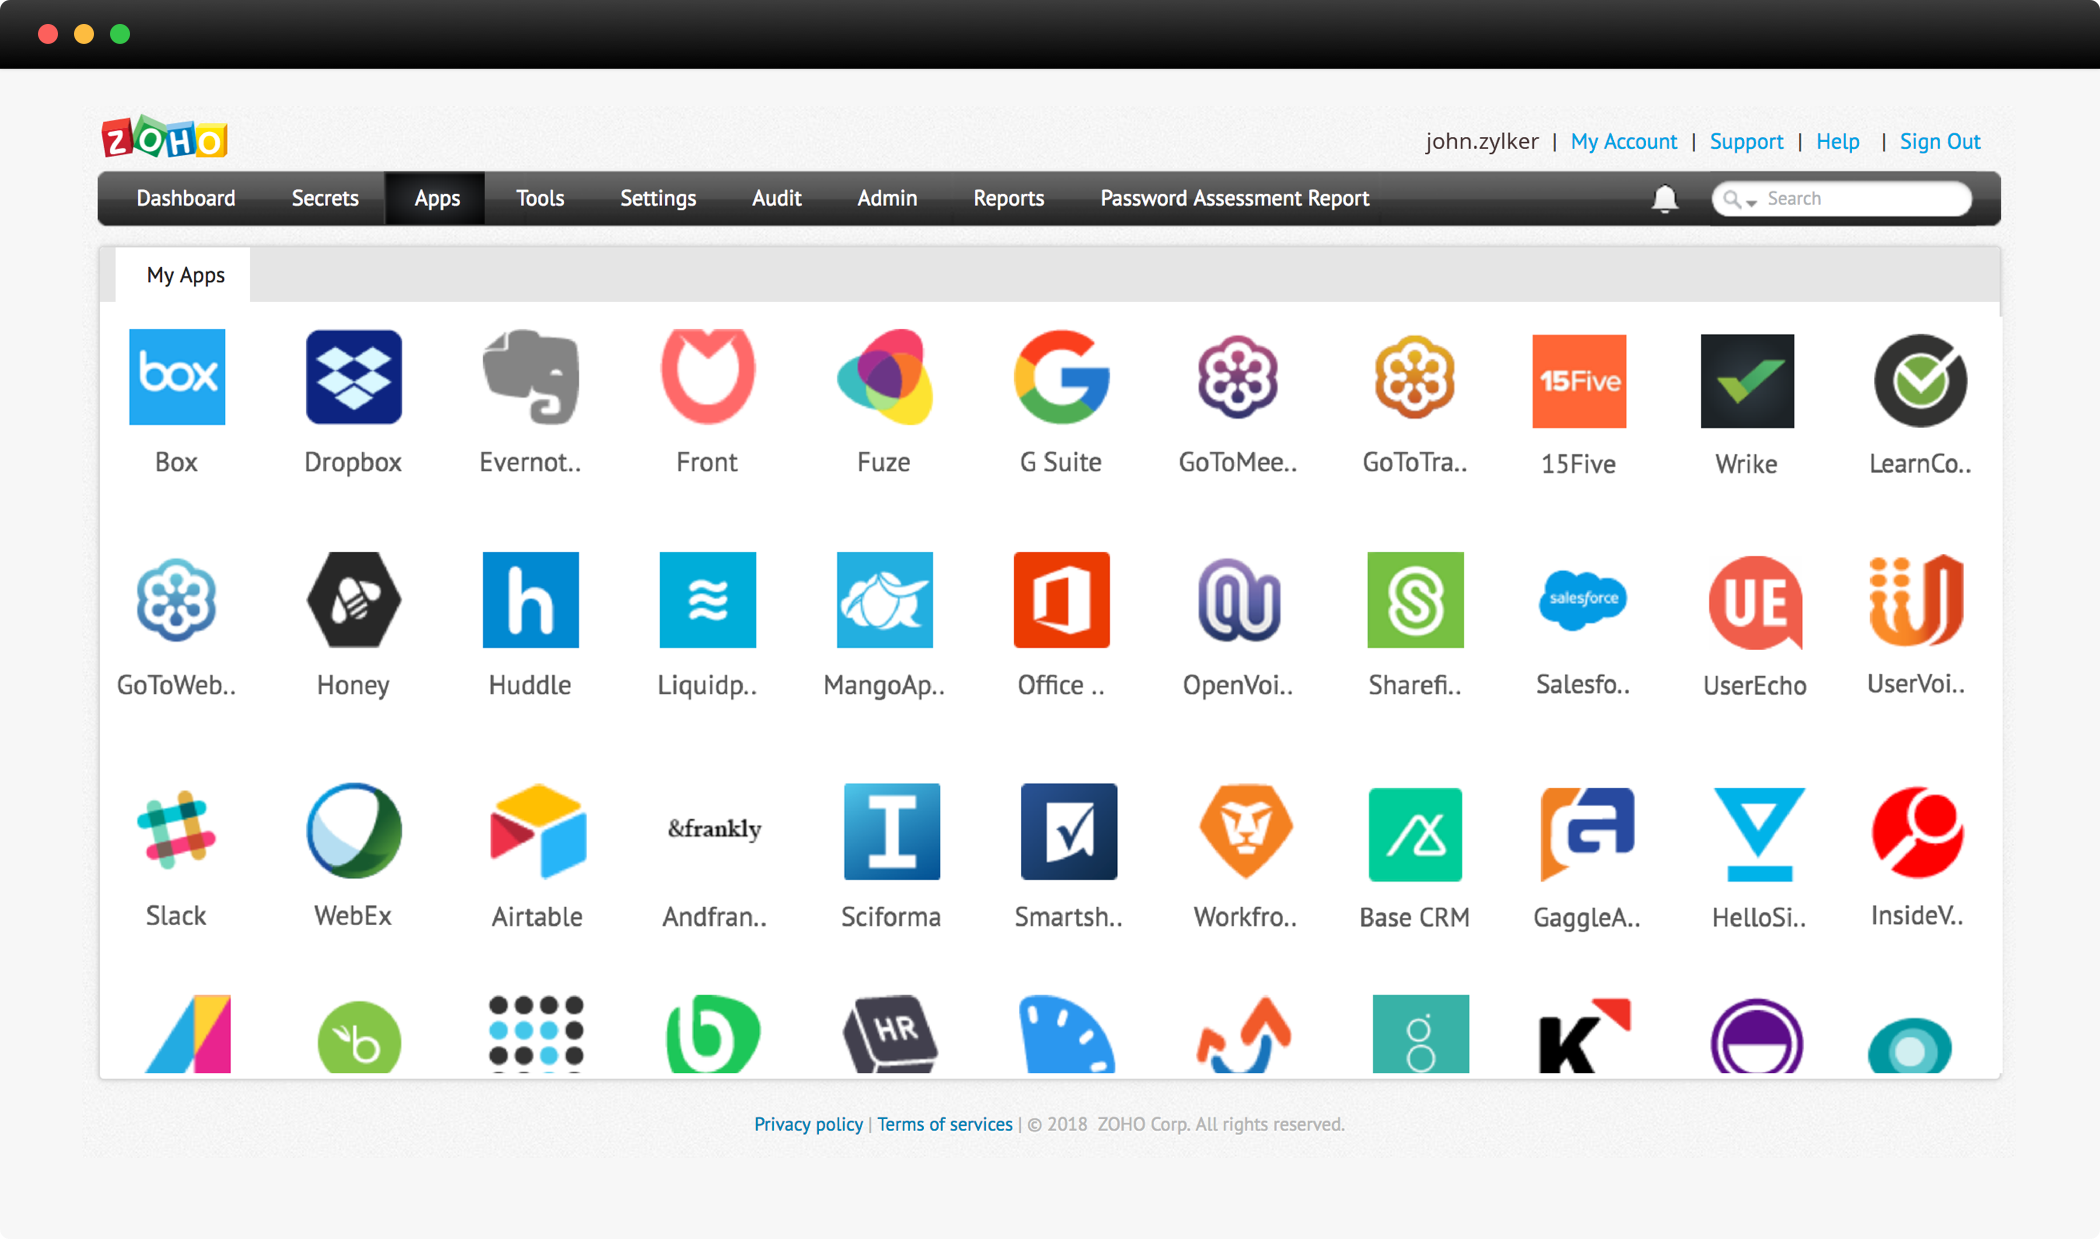Open the GaggleAMP app icon
Screen dimensions: 2100x1240
tap(1587, 835)
